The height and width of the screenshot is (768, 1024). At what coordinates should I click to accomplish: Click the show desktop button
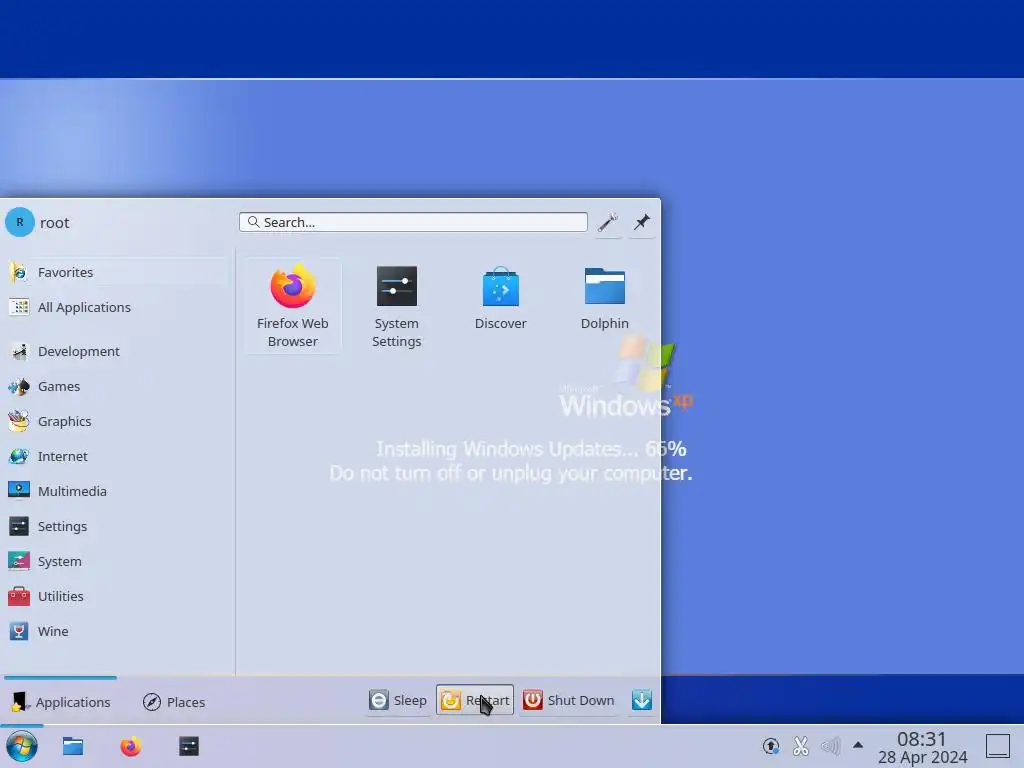click(998, 746)
